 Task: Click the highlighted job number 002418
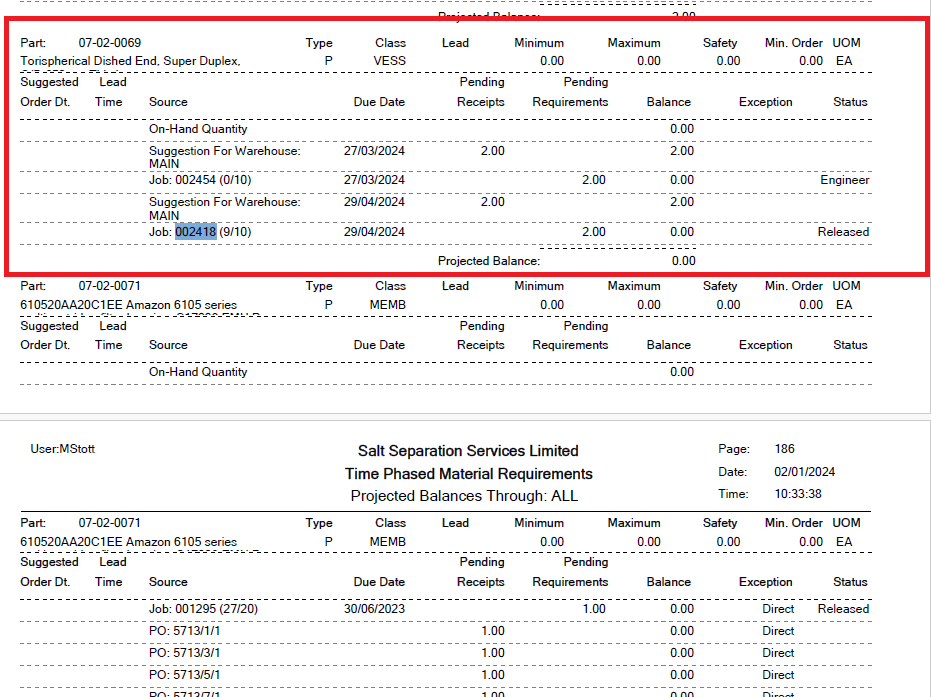(x=196, y=232)
